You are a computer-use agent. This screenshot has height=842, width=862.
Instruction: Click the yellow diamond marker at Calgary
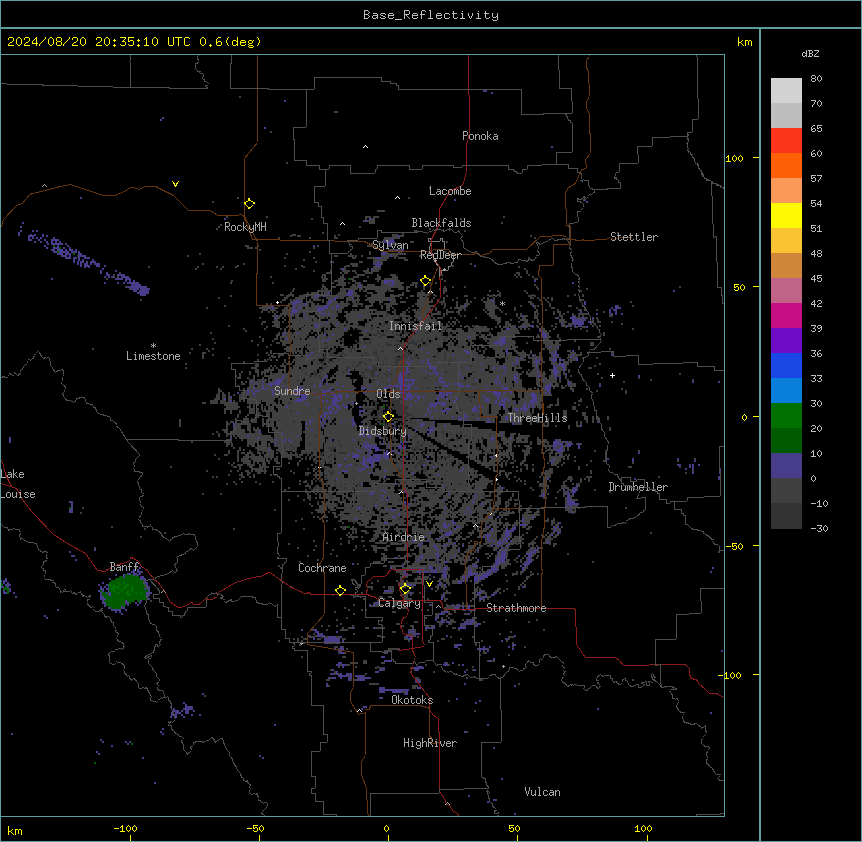click(x=405, y=589)
